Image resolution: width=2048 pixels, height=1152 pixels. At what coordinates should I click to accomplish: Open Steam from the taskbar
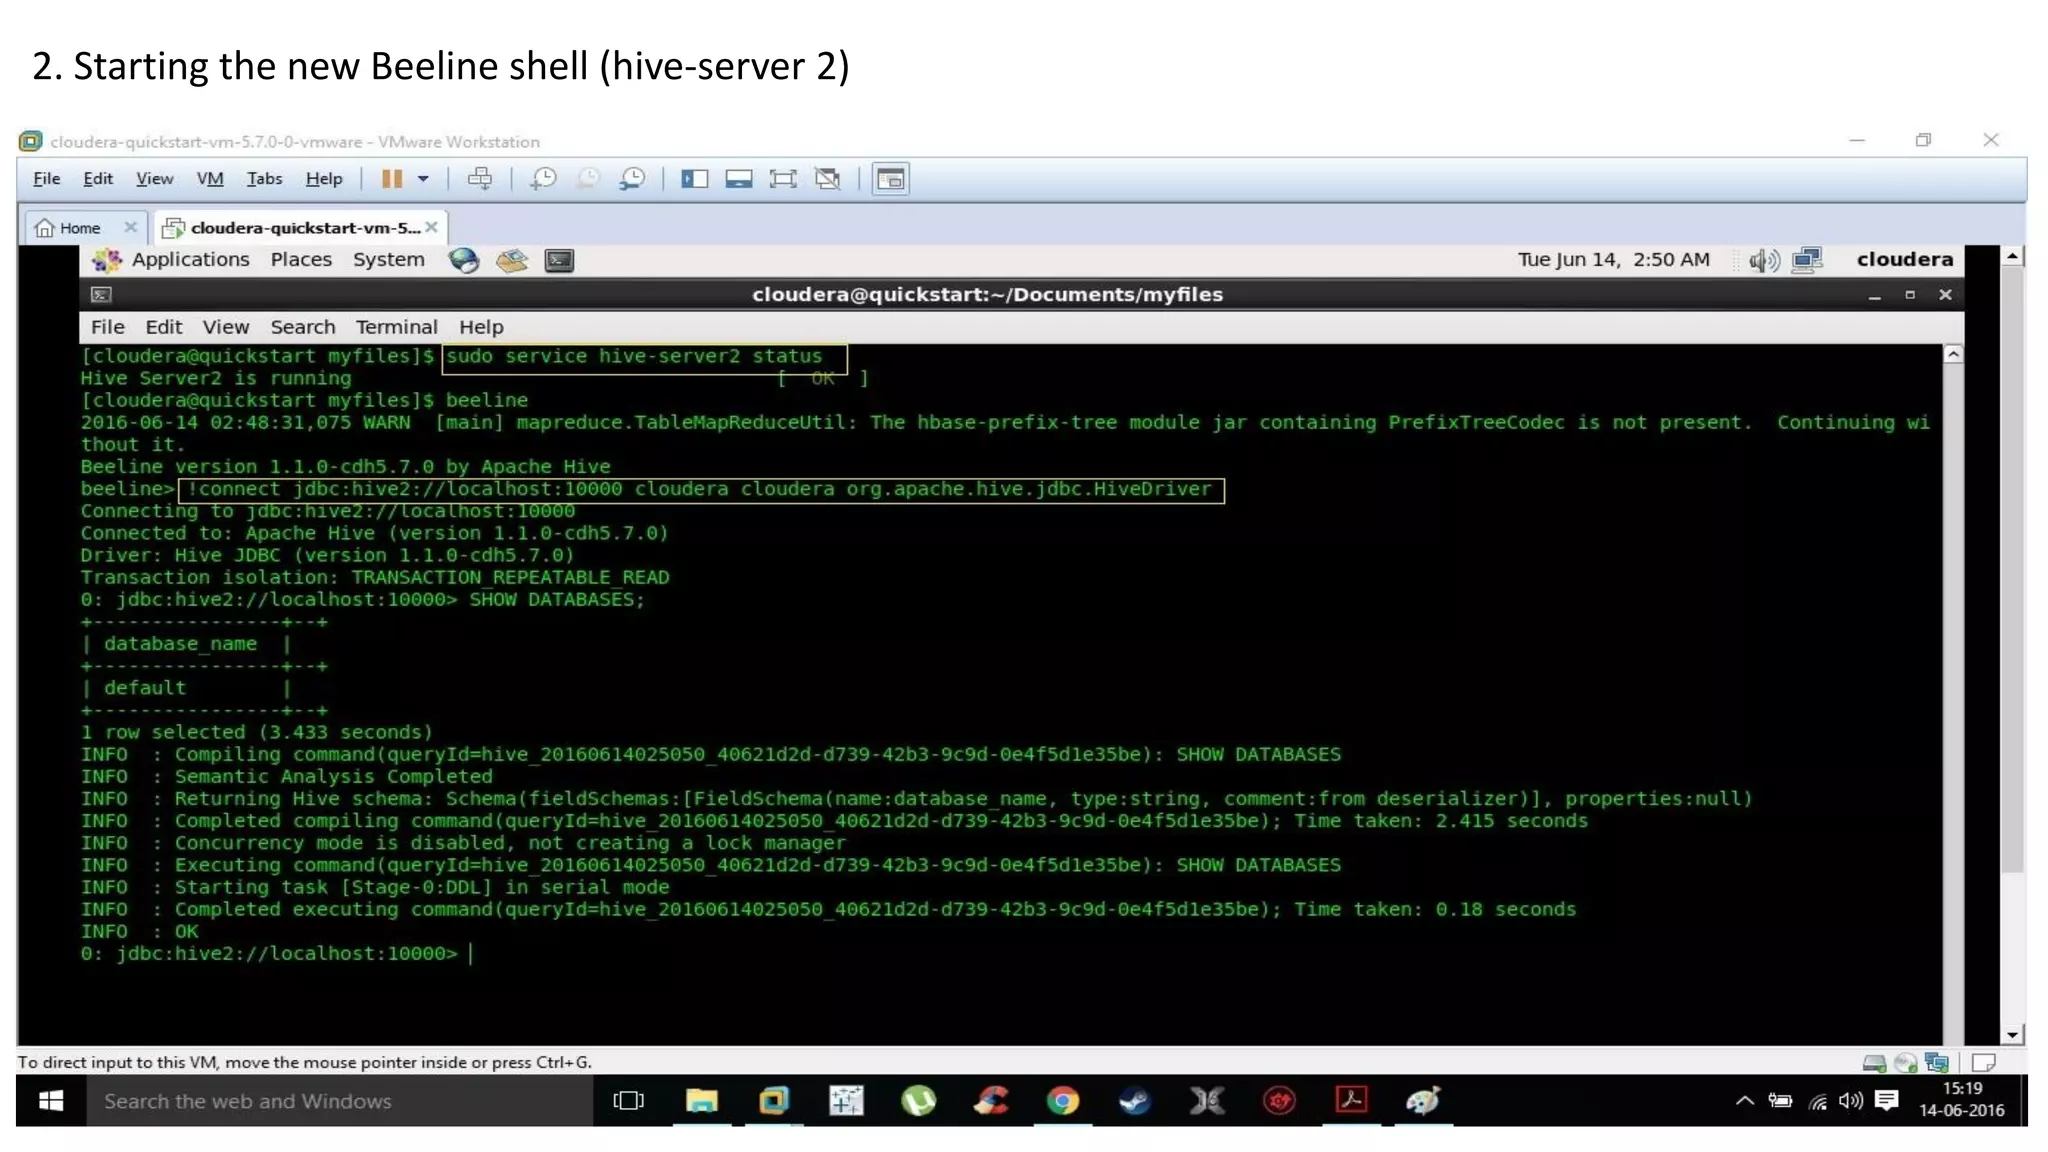1135,1101
